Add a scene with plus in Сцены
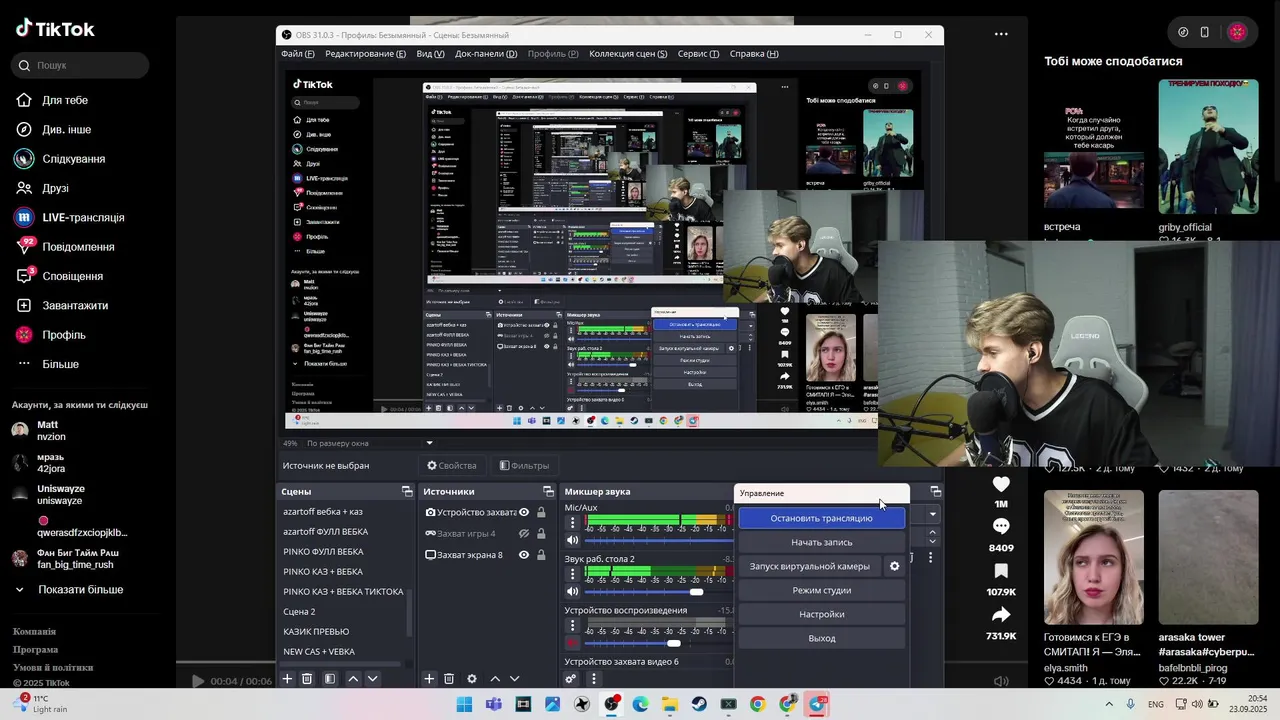This screenshot has height=720, width=1280. (x=287, y=679)
